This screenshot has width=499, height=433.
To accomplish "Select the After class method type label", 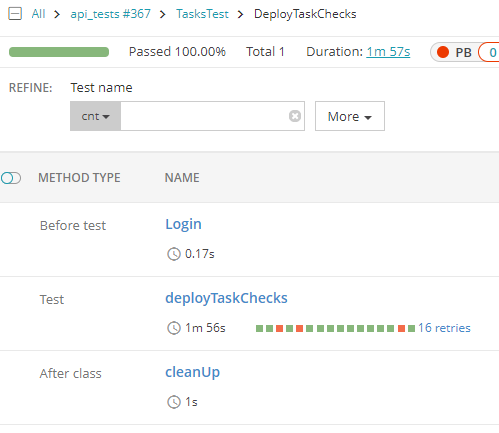I will coord(70,374).
